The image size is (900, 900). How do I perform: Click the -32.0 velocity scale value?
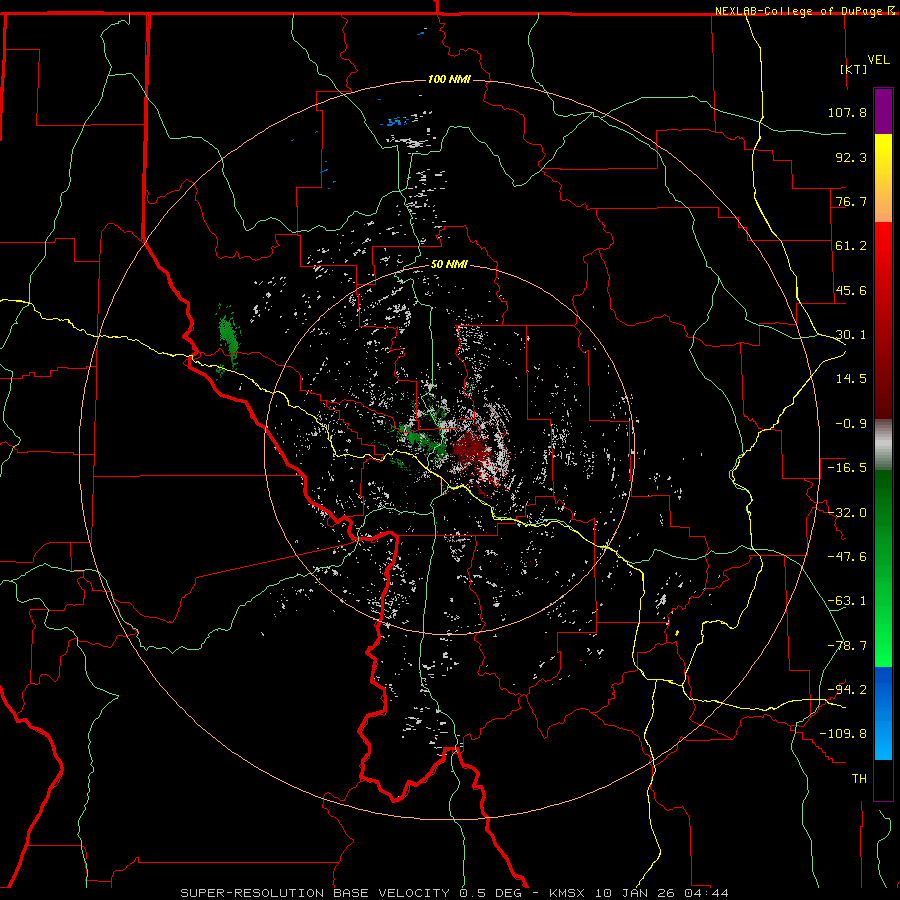tap(847, 513)
